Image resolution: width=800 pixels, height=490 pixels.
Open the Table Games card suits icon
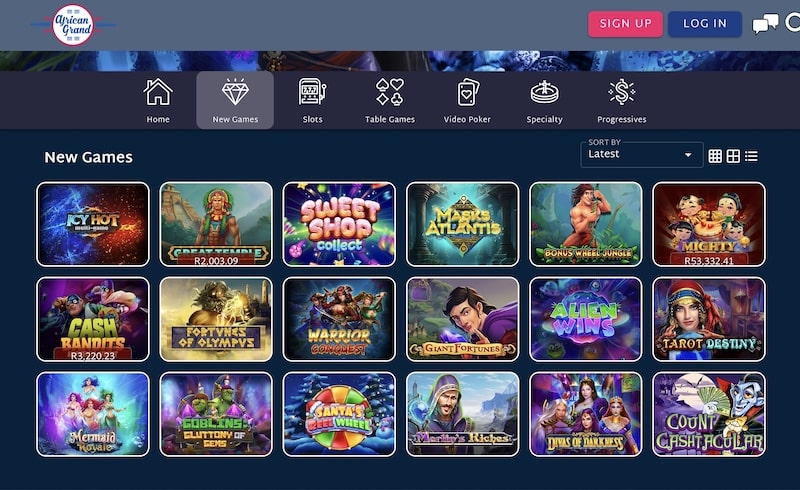390,92
